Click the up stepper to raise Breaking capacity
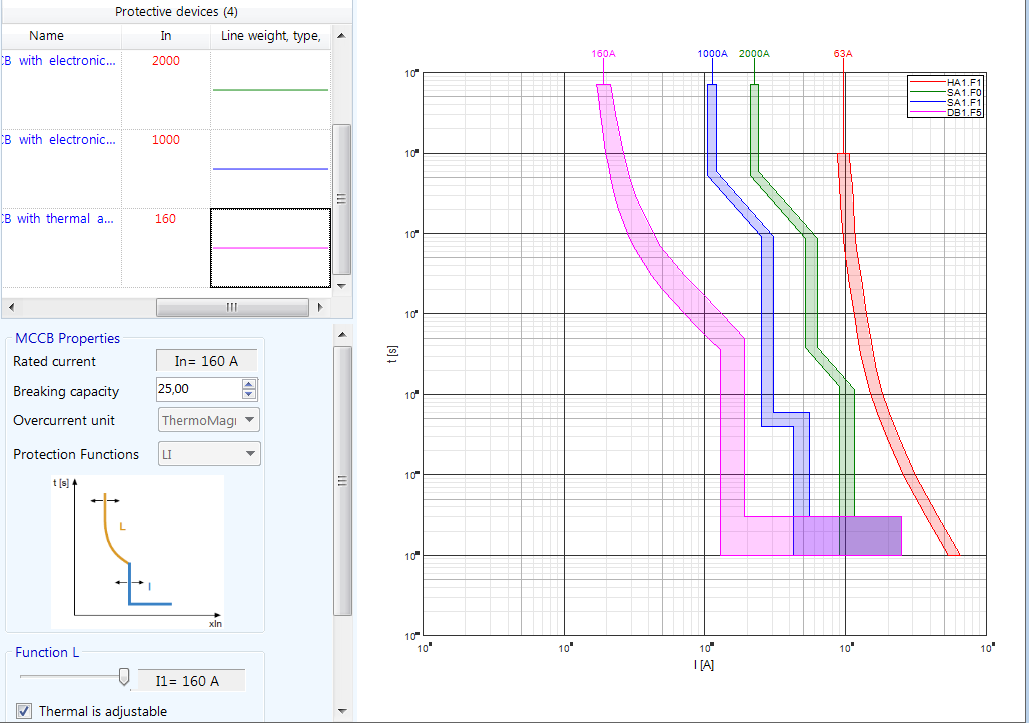1029x723 pixels. [x=248, y=384]
